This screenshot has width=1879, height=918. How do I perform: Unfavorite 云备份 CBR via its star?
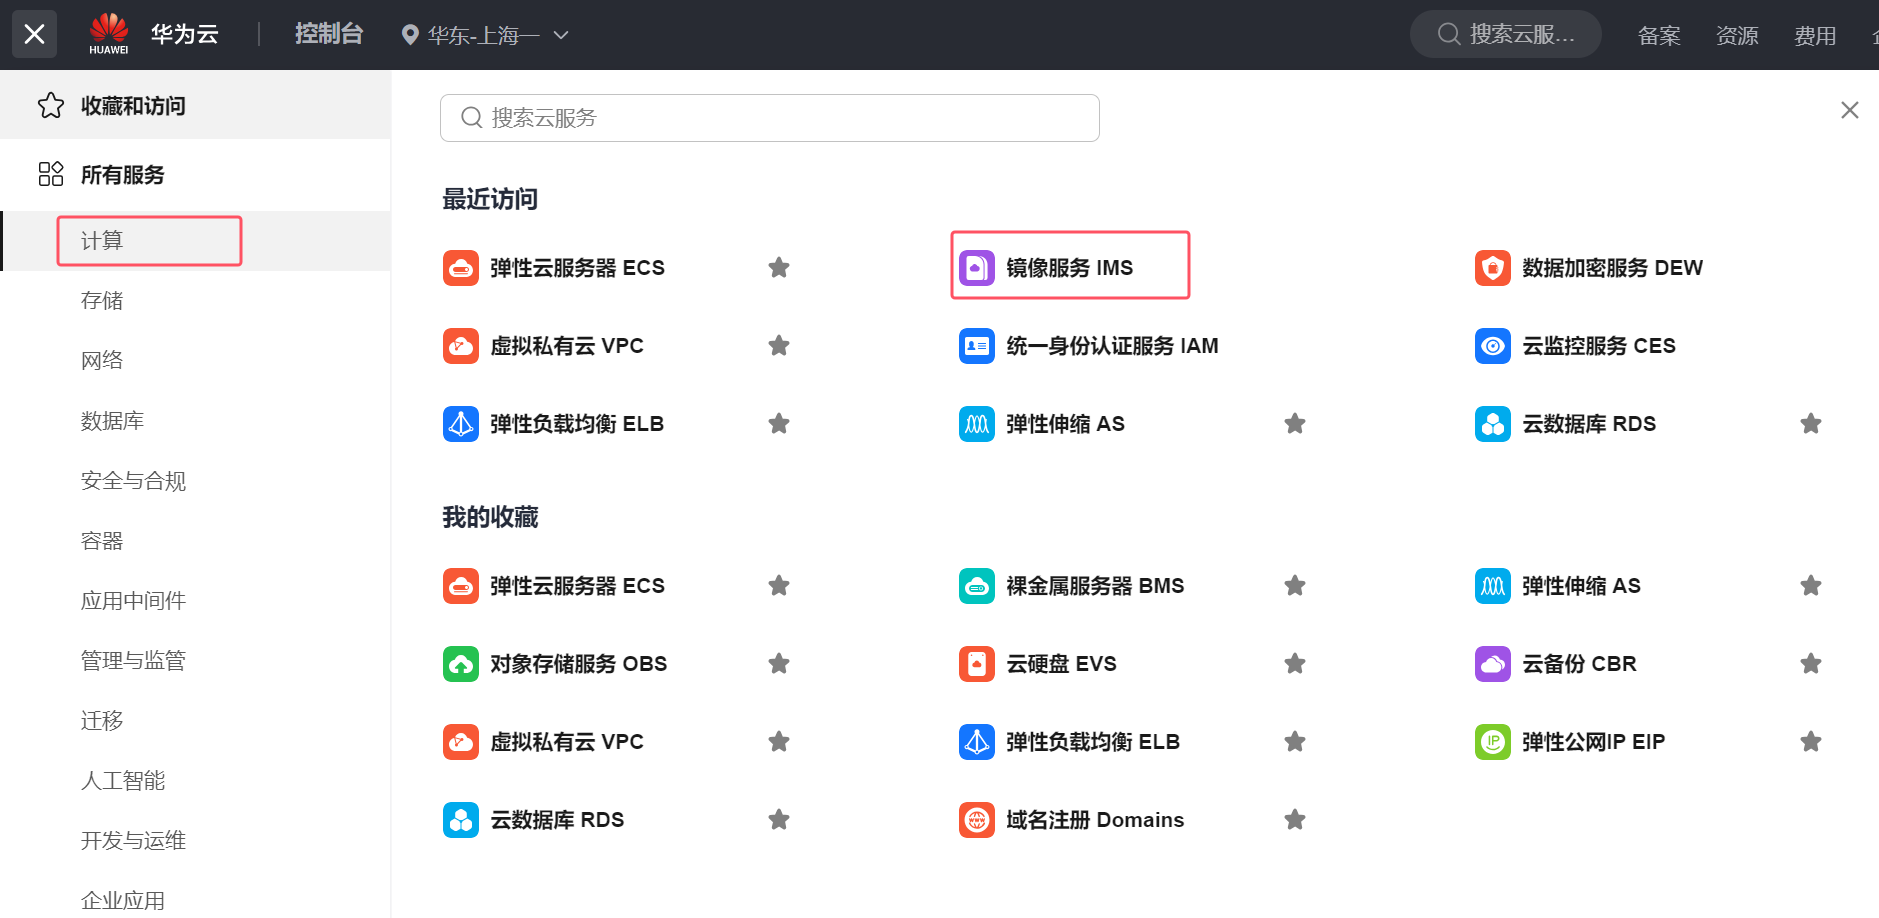tap(1811, 663)
